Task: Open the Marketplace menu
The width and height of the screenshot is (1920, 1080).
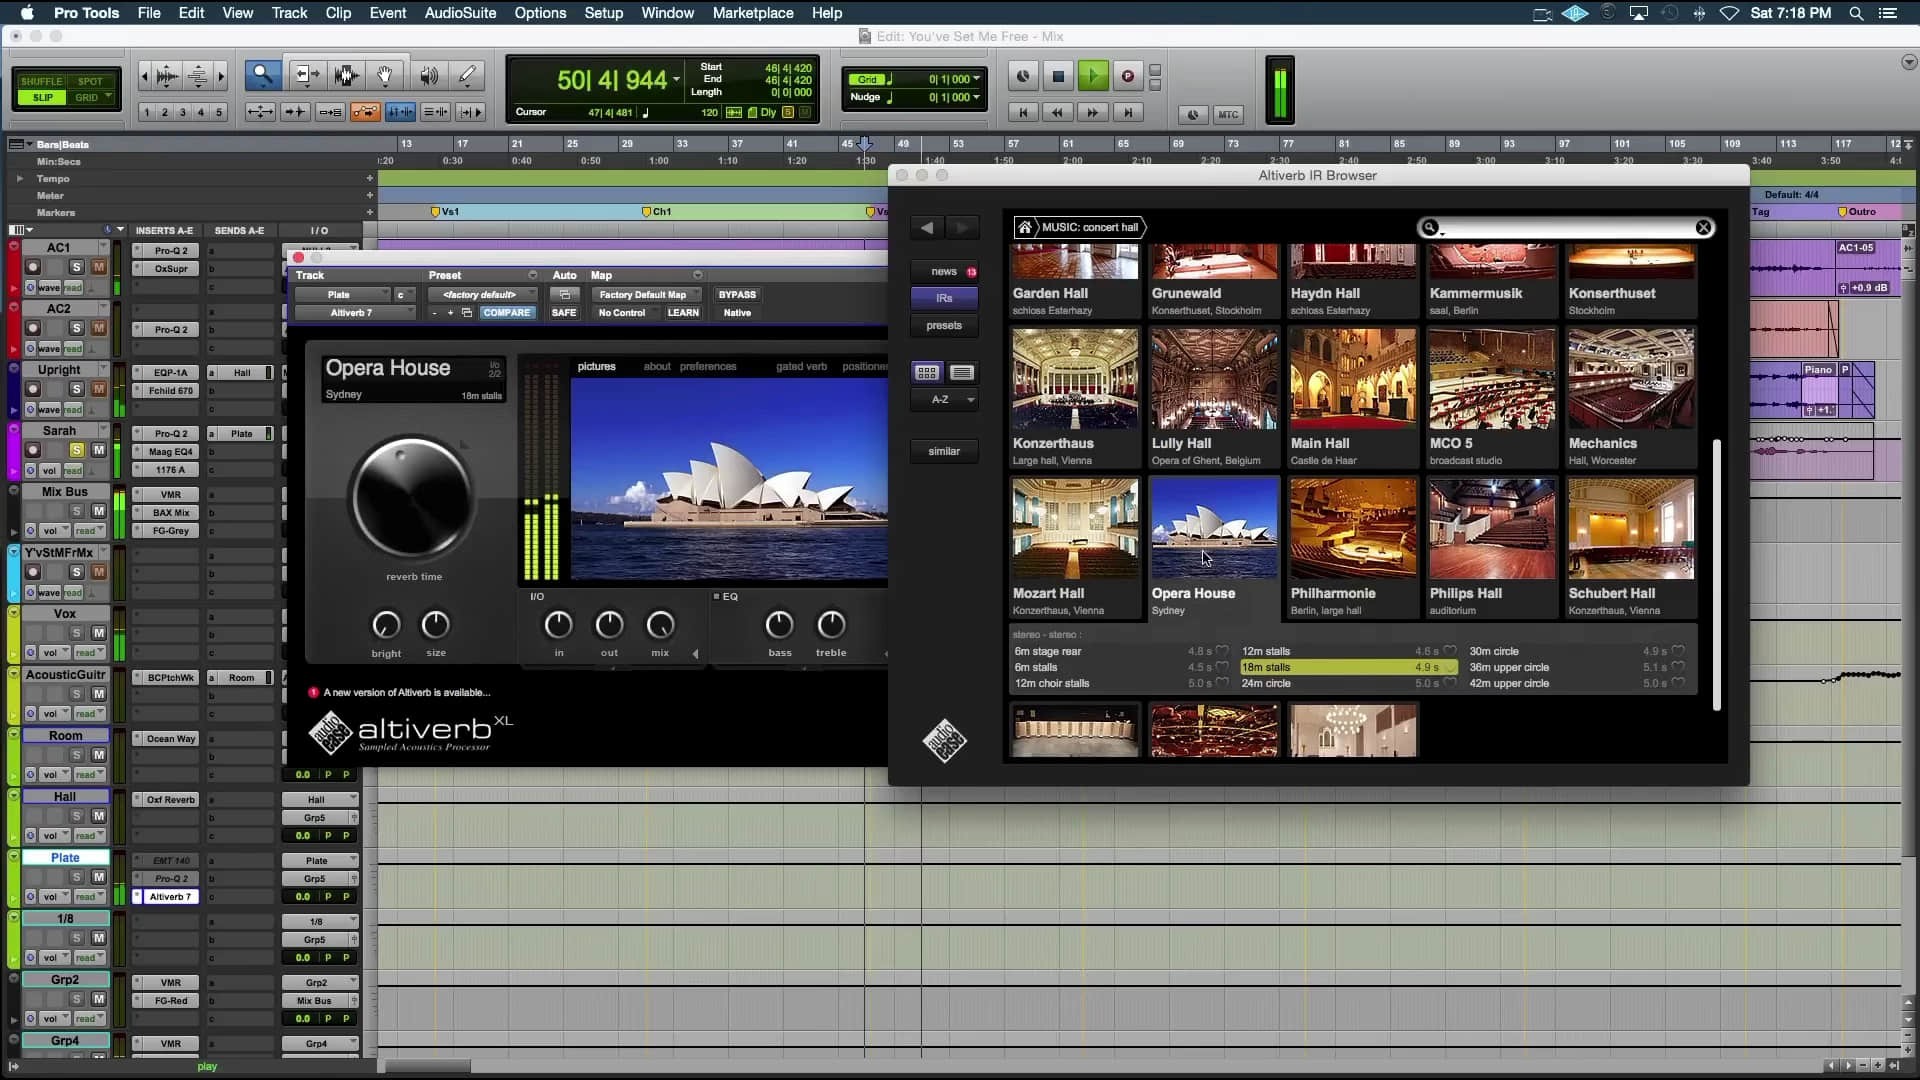Action: coord(753,13)
